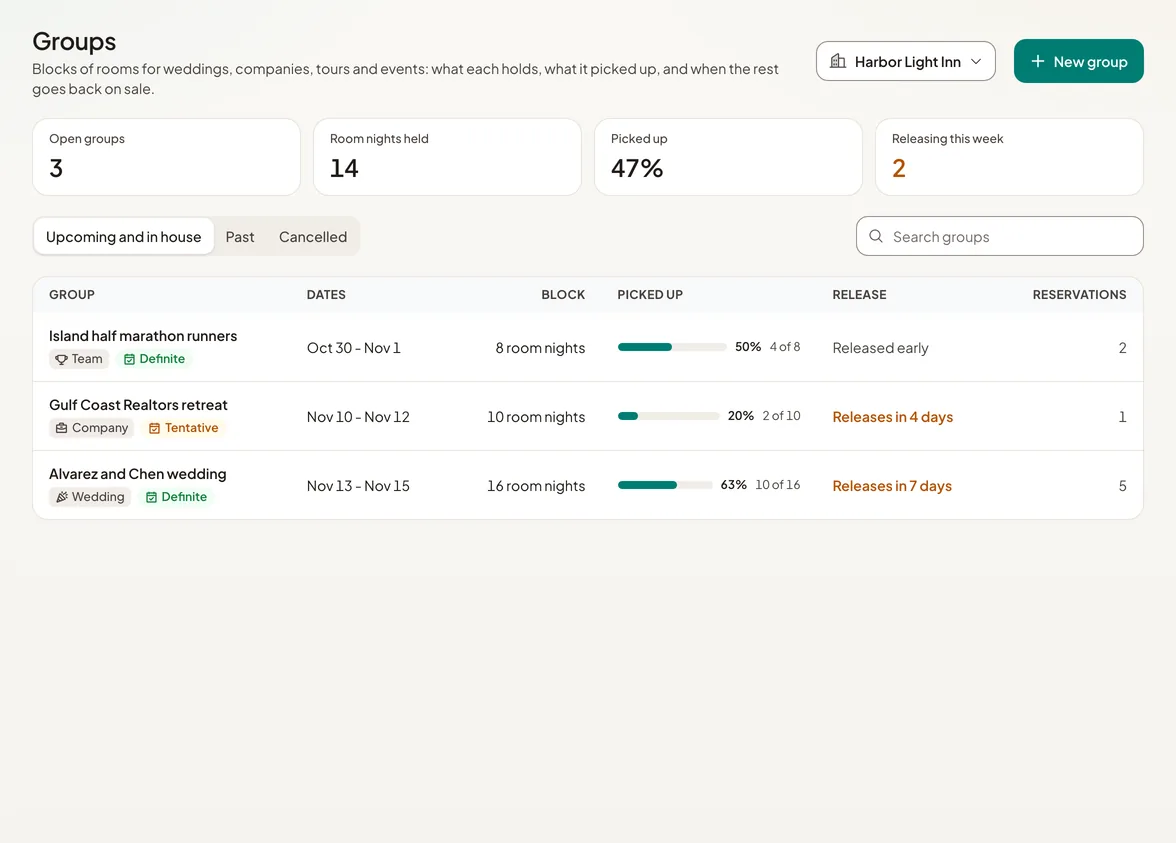Click the trophy icon on the Team tag
Viewport: 1176px width, 843px height.
[x=62, y=359]
